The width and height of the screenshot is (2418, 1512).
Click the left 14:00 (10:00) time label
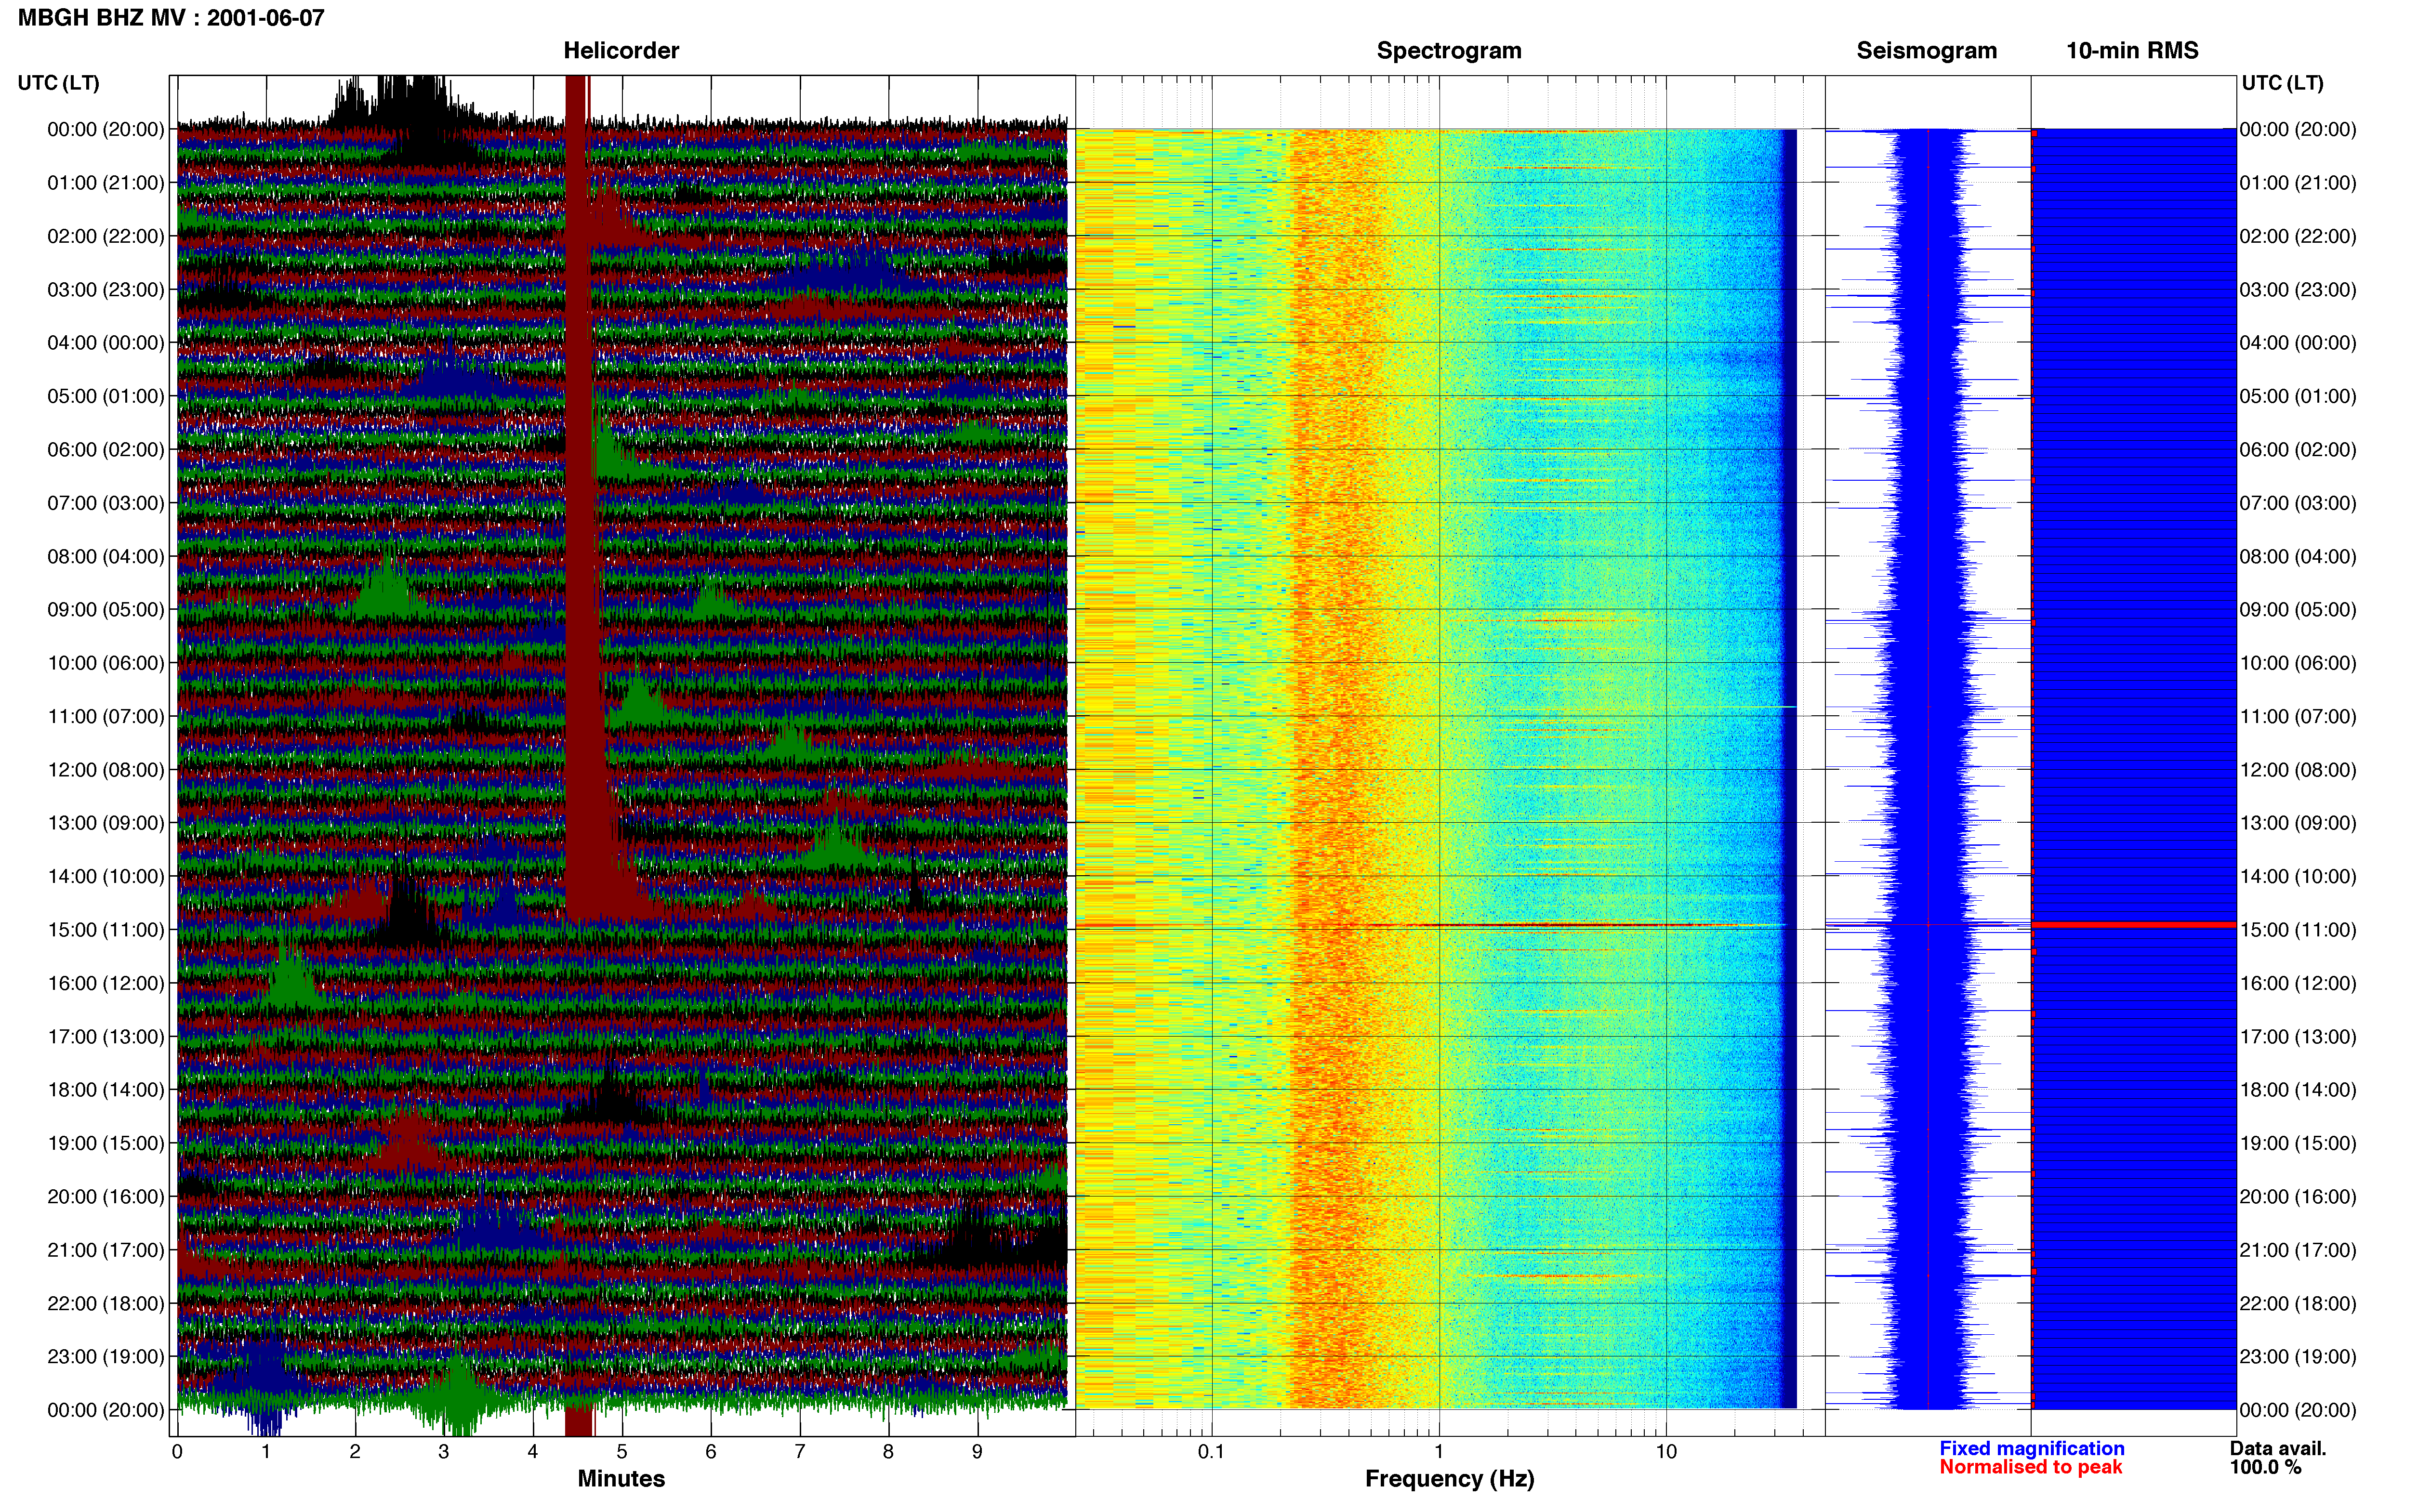[105, 876]
